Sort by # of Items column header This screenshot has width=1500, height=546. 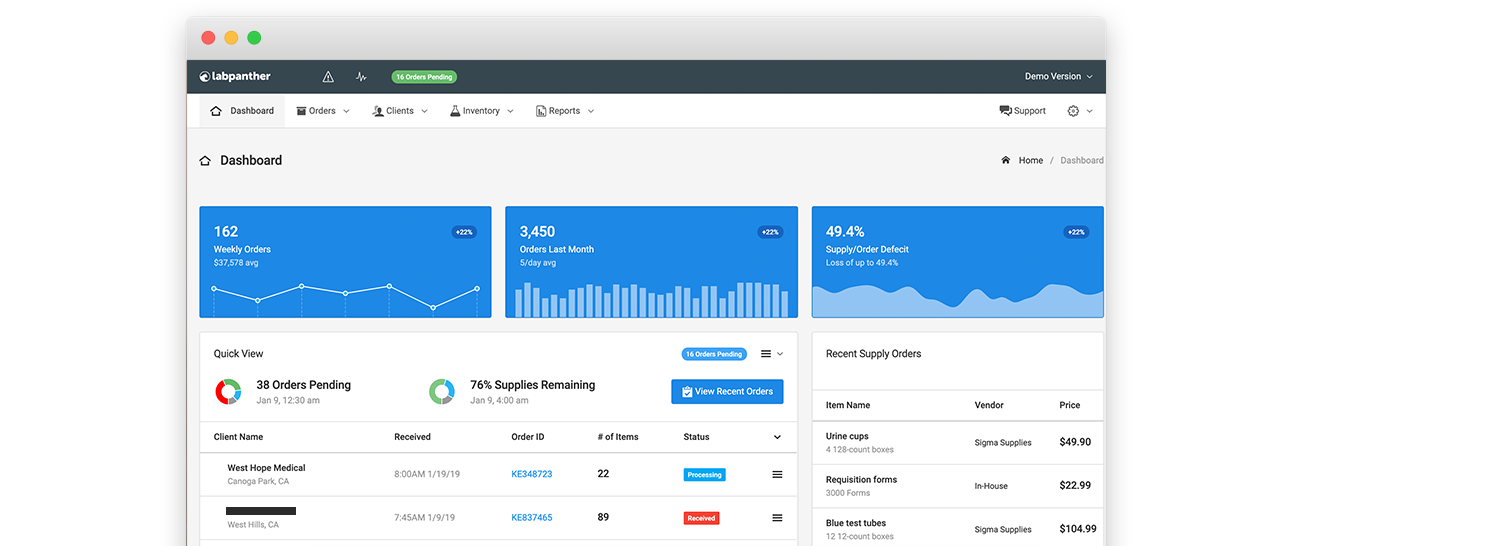[618, 437]
